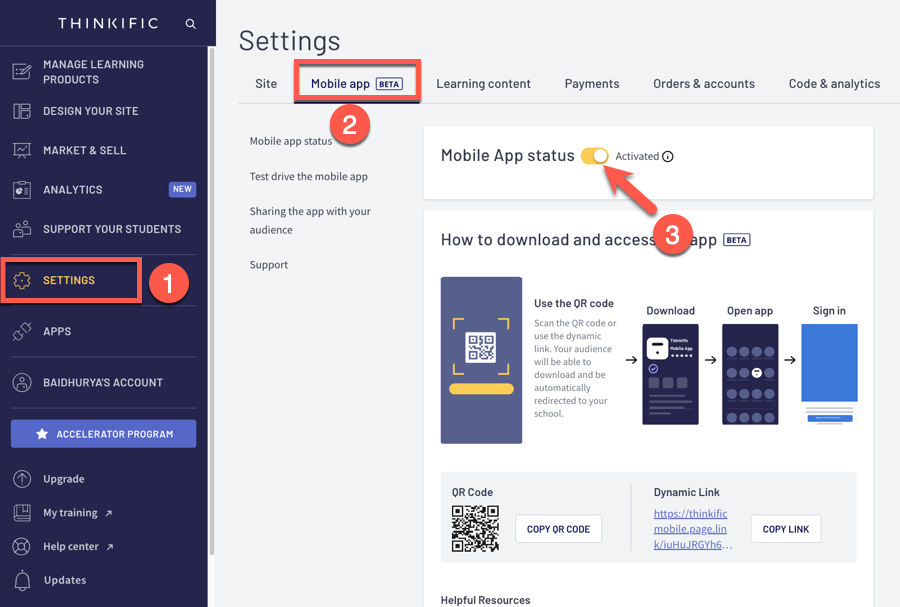900x607 pixels.
Task: Open the thinkificmobile dynamic link
Action: click(693, 529)
